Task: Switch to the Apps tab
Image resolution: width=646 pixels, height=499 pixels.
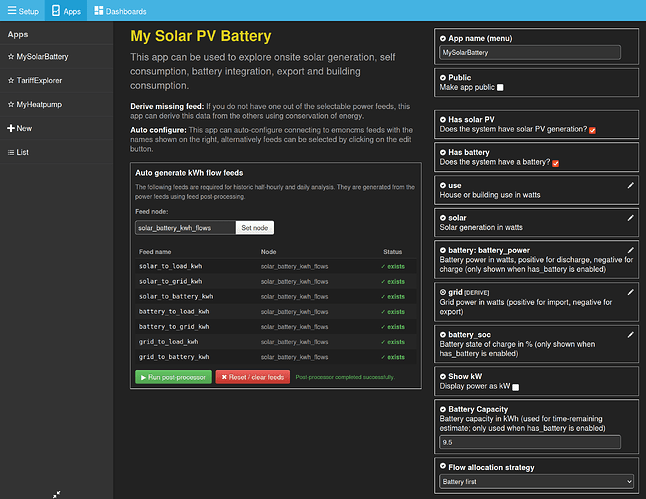Action: [x=66, y=11]
